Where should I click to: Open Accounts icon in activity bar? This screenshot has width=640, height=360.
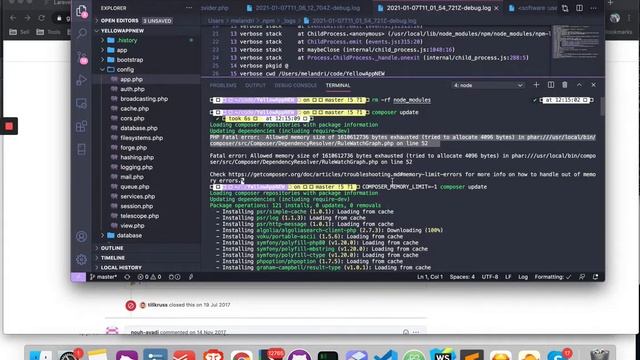[x=81, y=236]
